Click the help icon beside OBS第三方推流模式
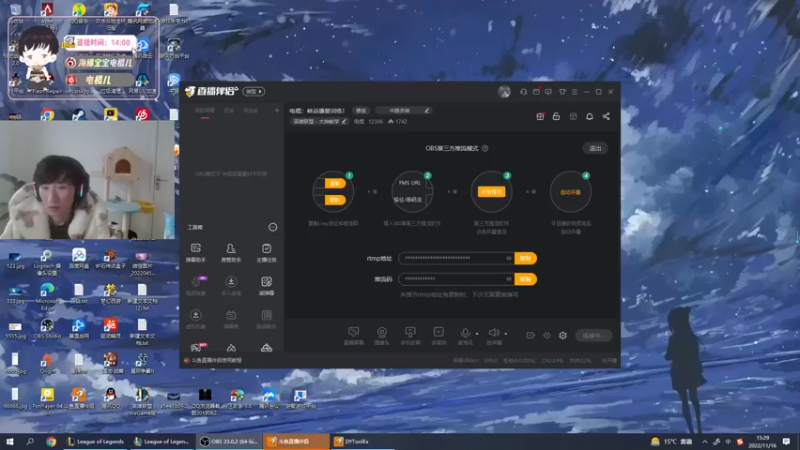The image size is (800, 450). (485, 148)
